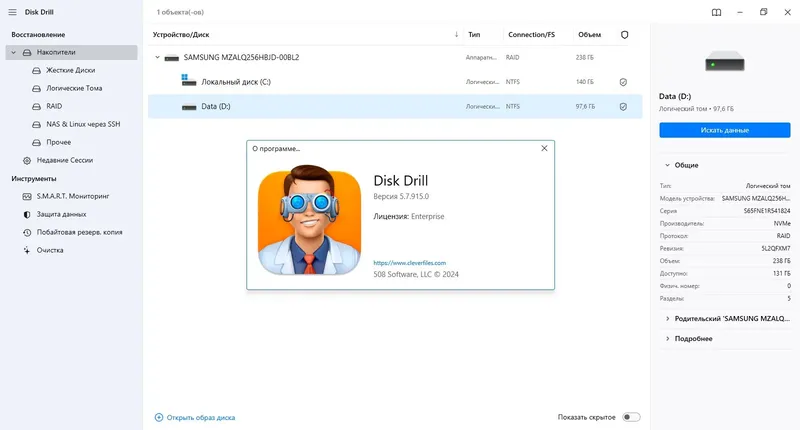Toggle the Показать скрытое switch
800x430 pixels.
[x=631, y=417]
